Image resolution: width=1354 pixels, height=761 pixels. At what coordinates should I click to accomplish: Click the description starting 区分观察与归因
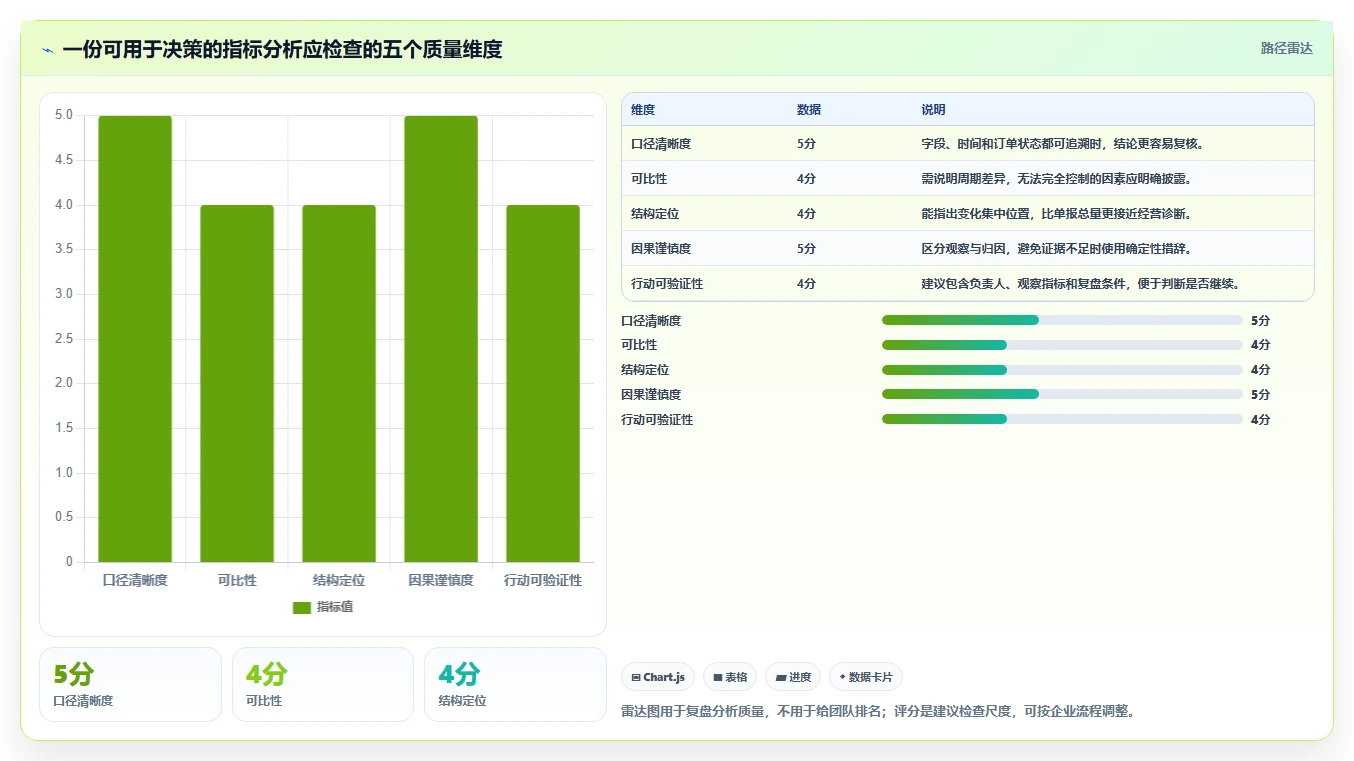[1056, 249]
